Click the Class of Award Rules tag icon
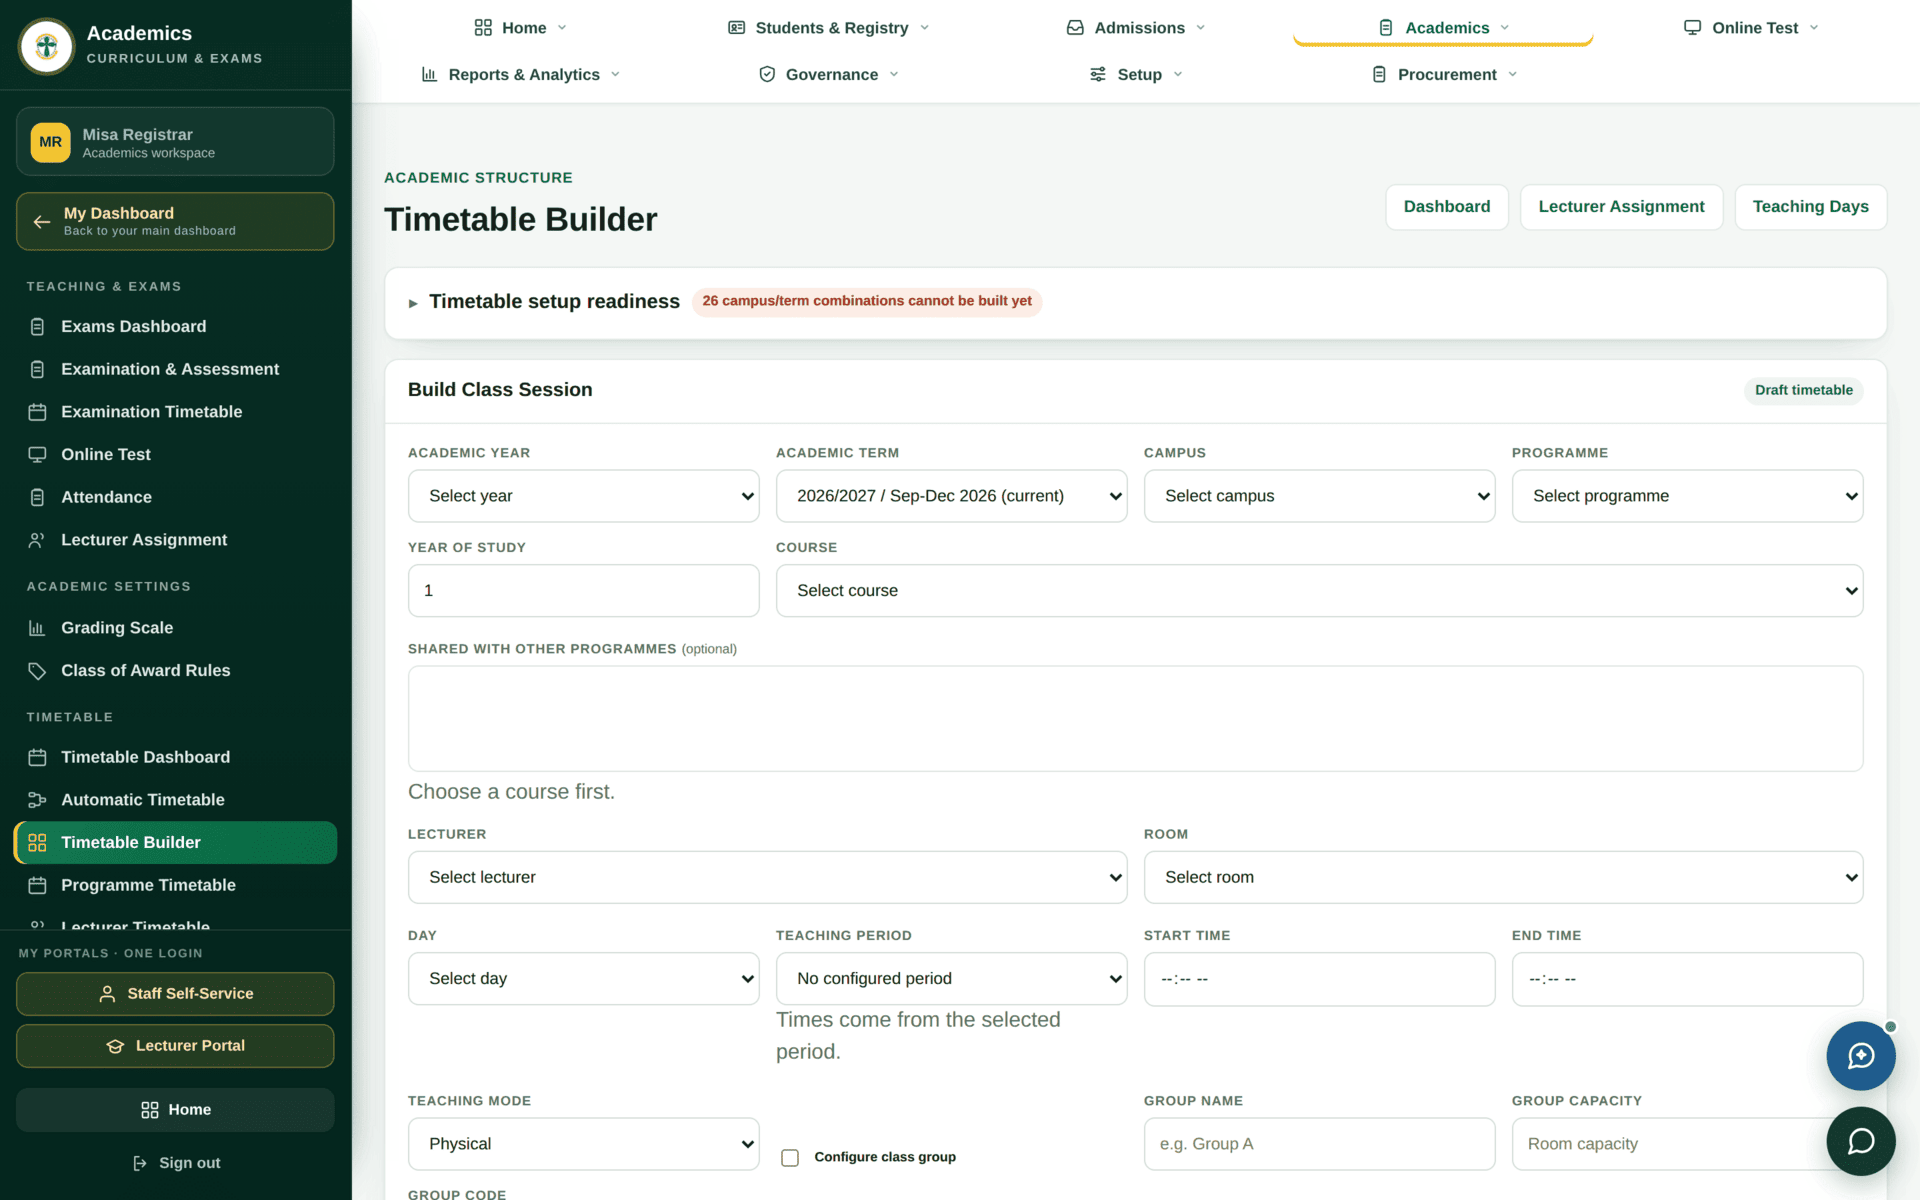 pyautogui.click(x=37, y=671)
